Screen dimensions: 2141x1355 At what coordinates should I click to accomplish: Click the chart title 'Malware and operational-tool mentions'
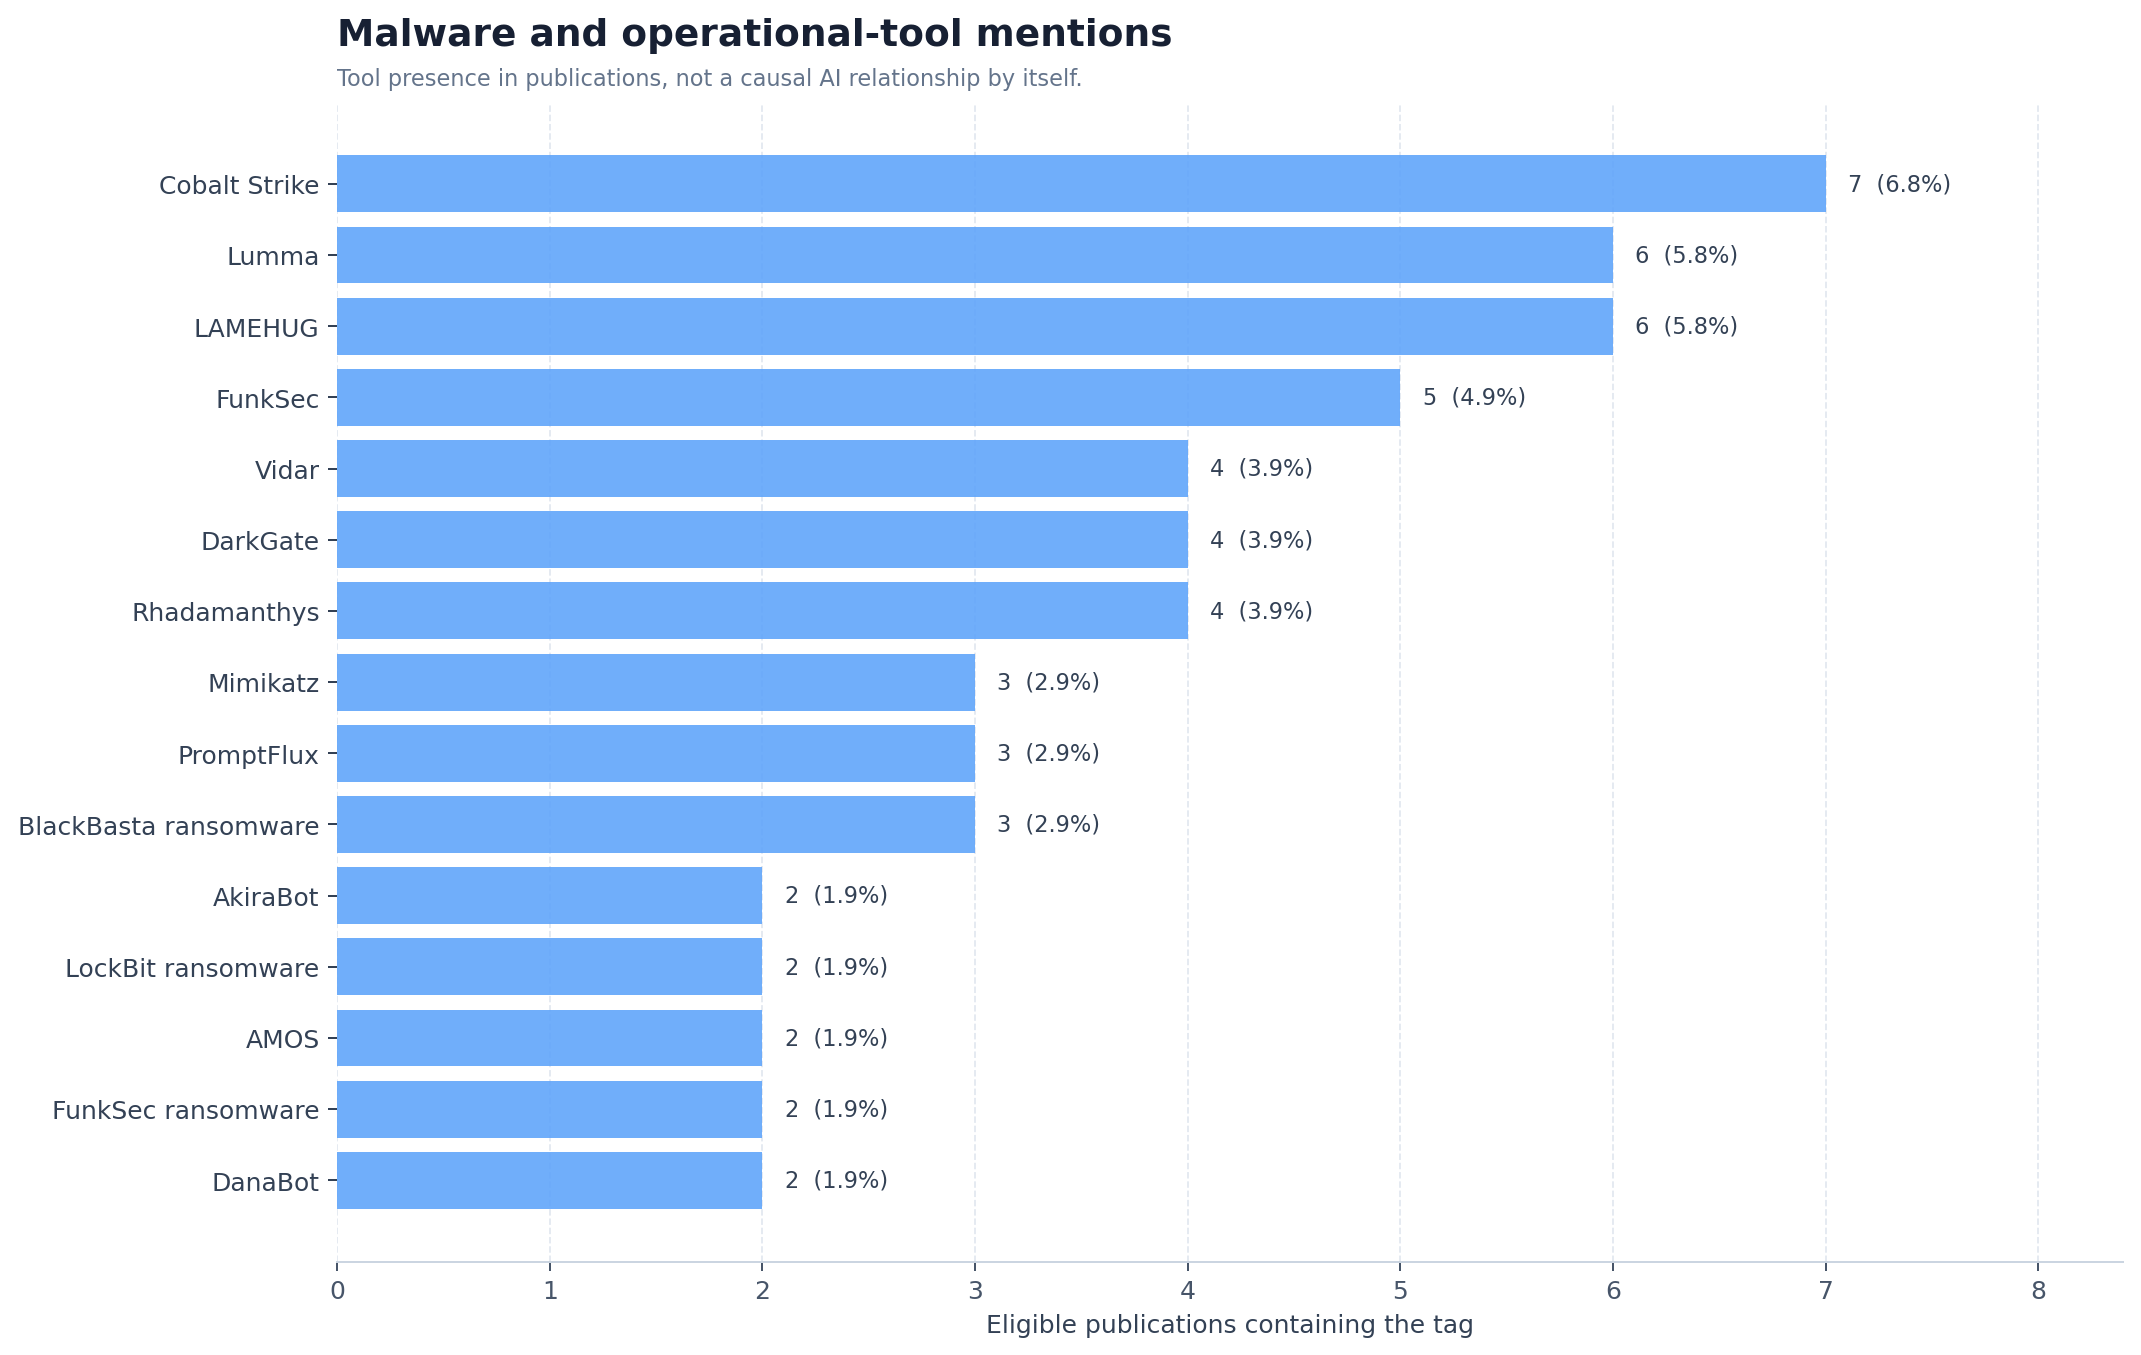[x=754, y=34]
